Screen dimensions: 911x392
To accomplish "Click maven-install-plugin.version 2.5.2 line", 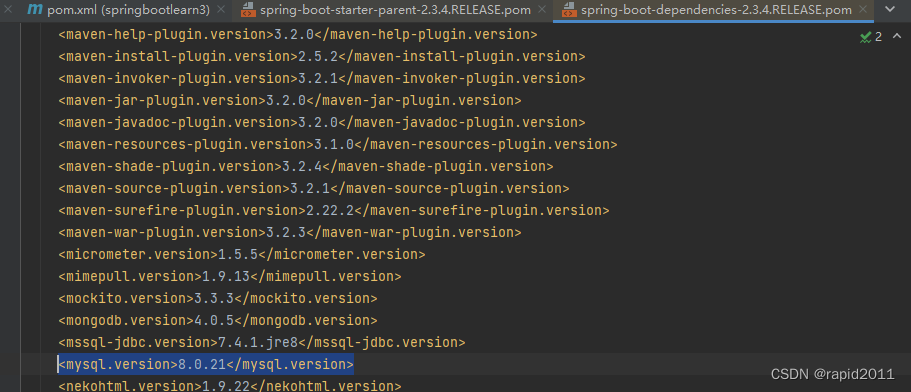I will point(321,57).
